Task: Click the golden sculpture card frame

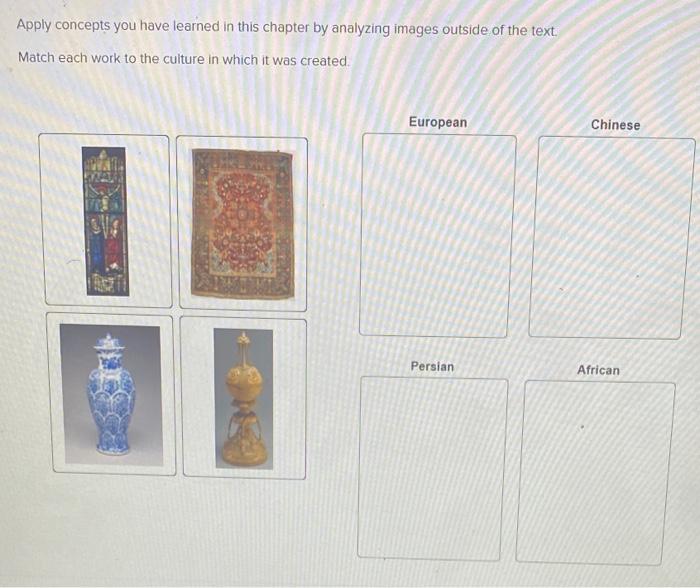Action: (244, 398)
